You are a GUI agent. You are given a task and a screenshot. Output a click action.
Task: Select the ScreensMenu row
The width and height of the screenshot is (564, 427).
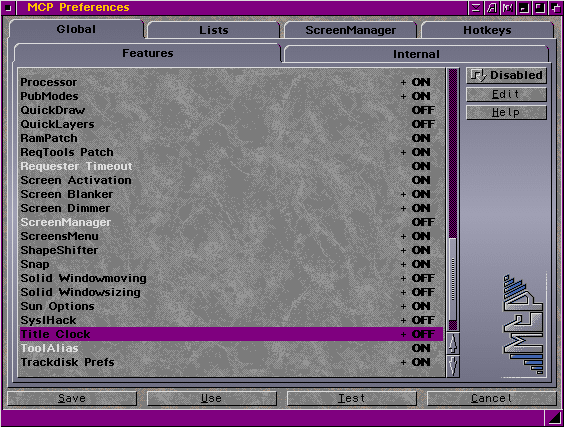pos(231,237)
